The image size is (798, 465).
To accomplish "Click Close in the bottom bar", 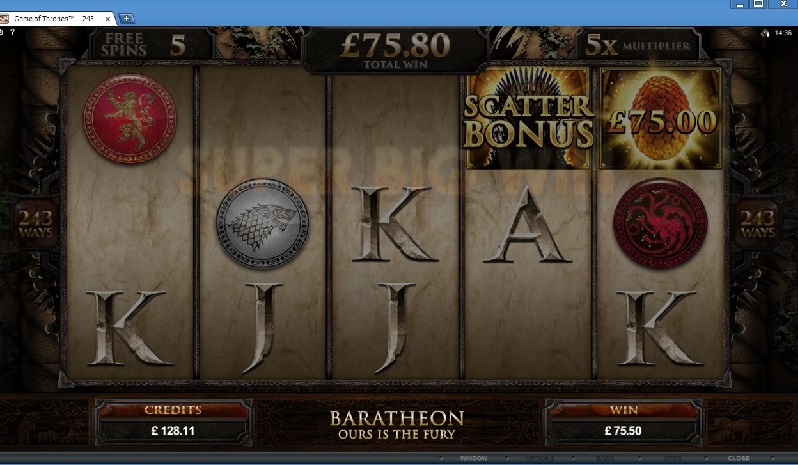I will tap(738, 458).
